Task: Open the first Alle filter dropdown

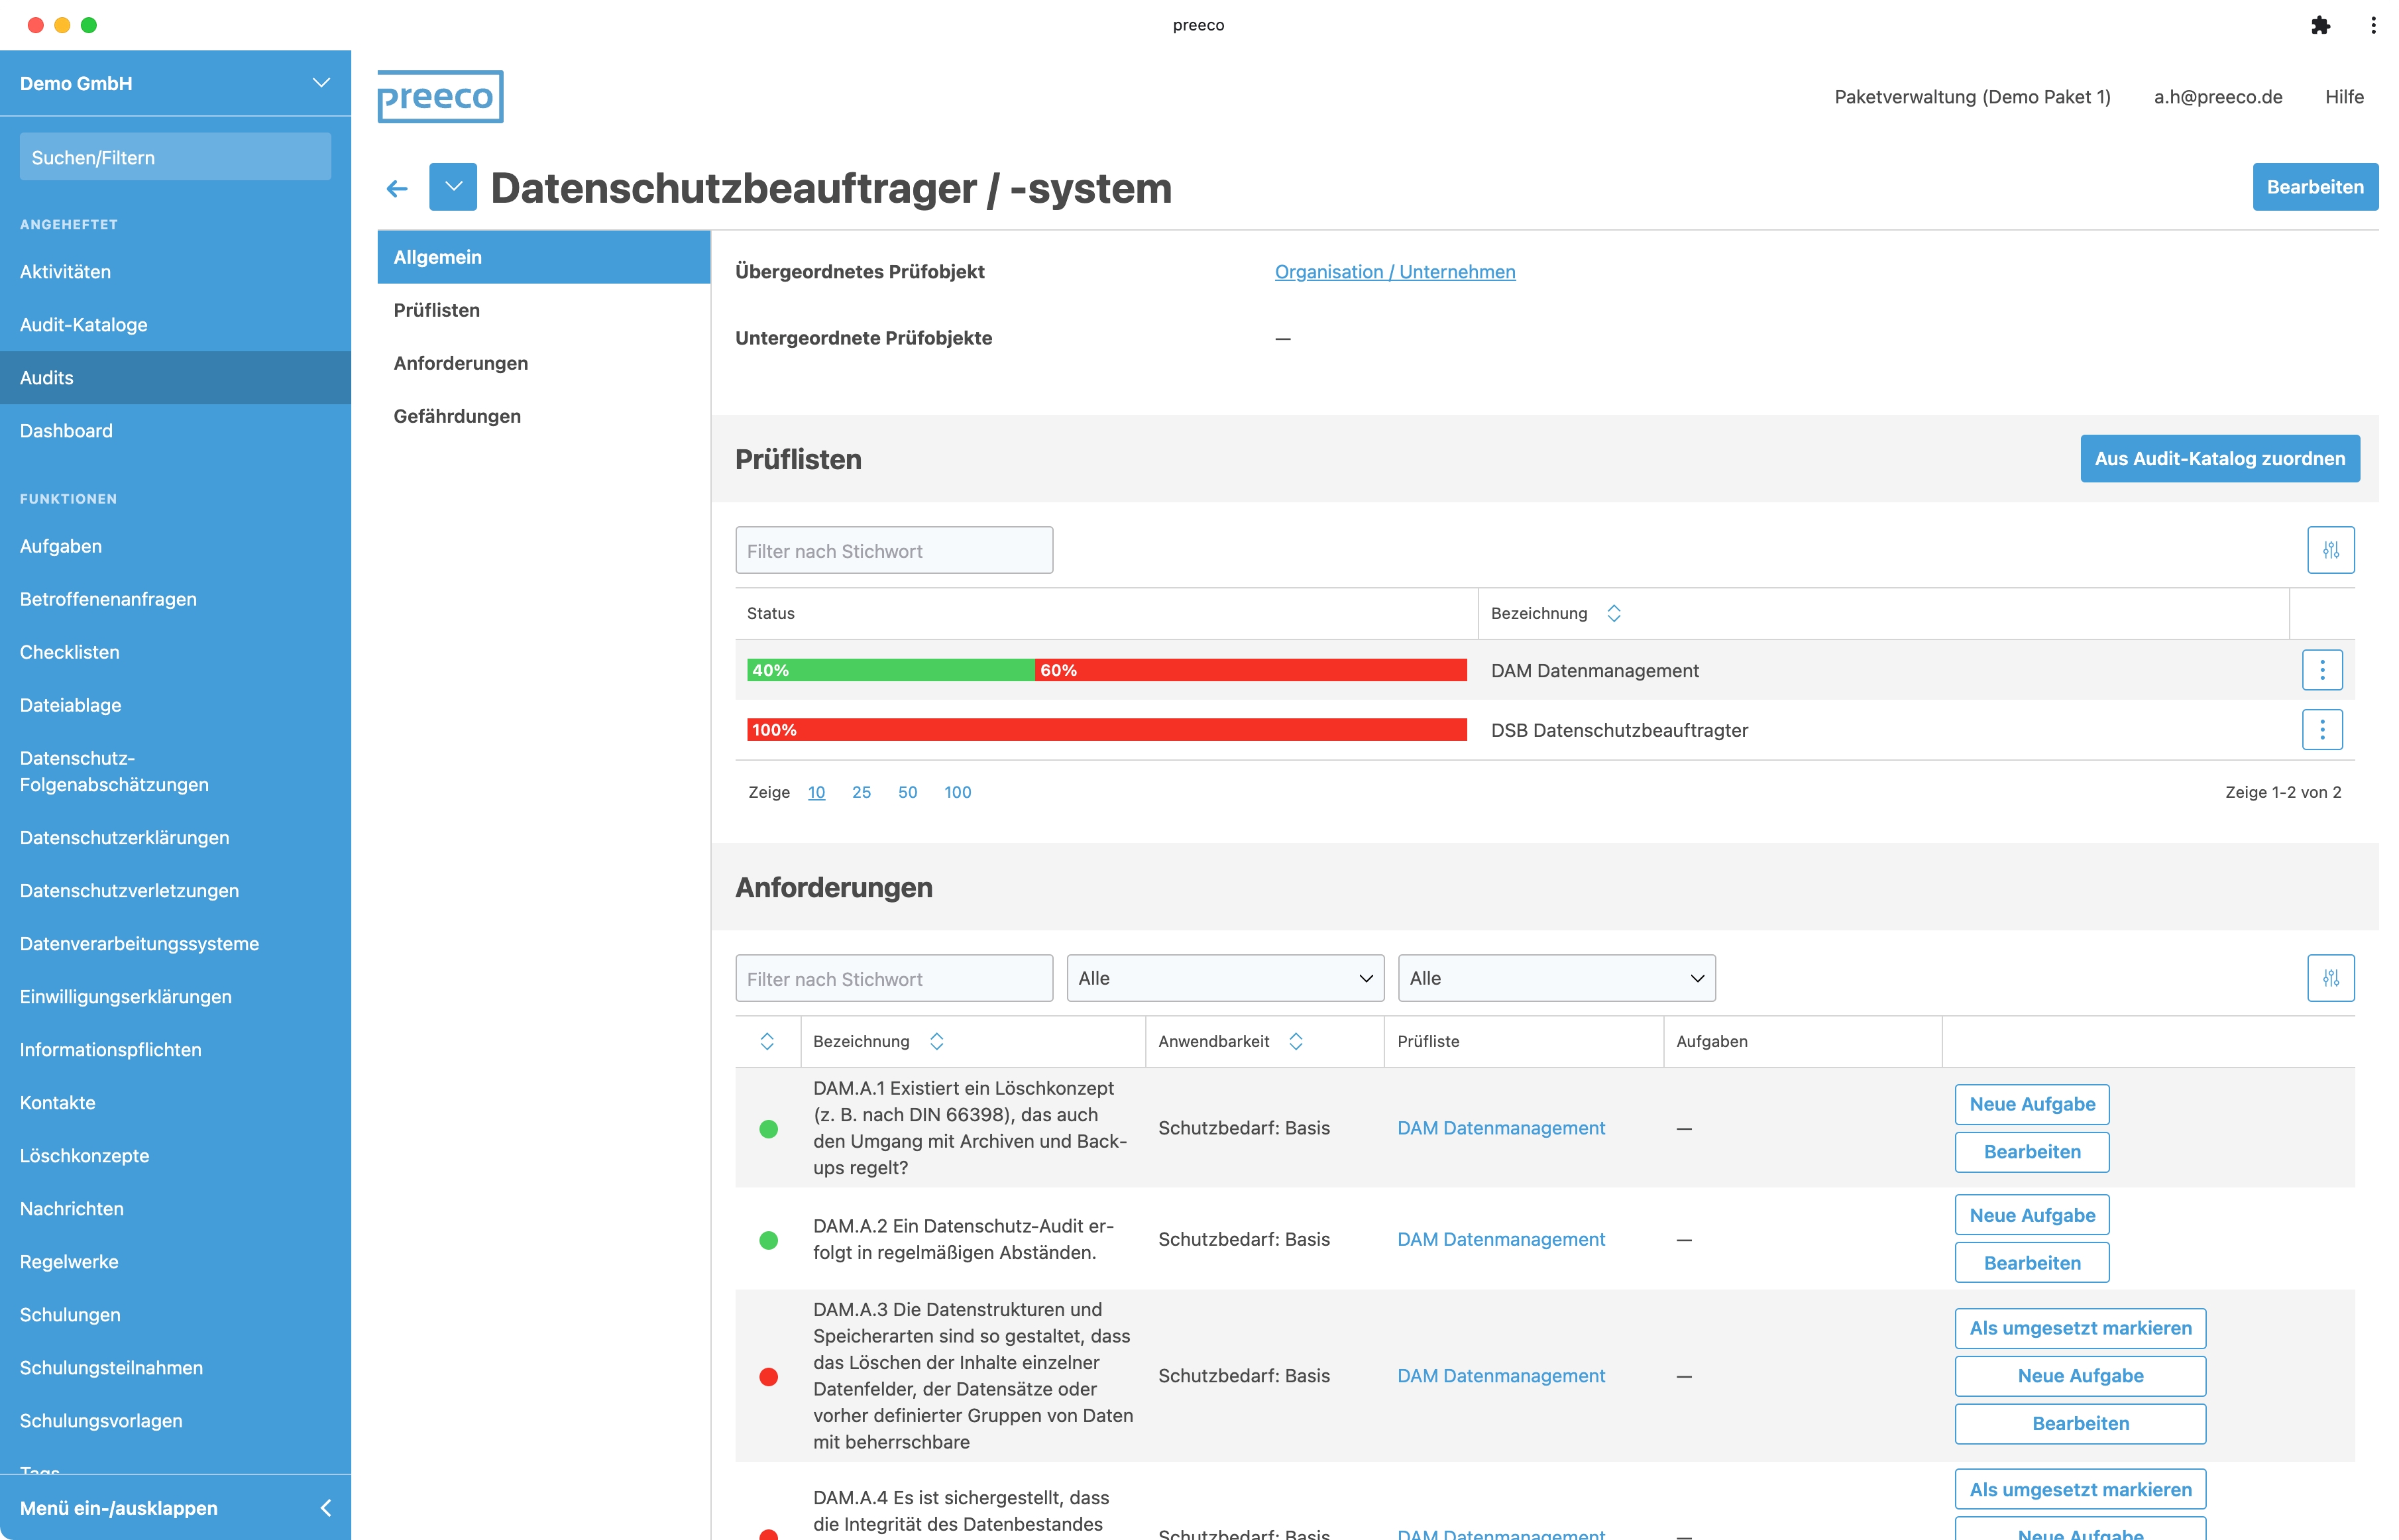Action: pos(1224,978)
